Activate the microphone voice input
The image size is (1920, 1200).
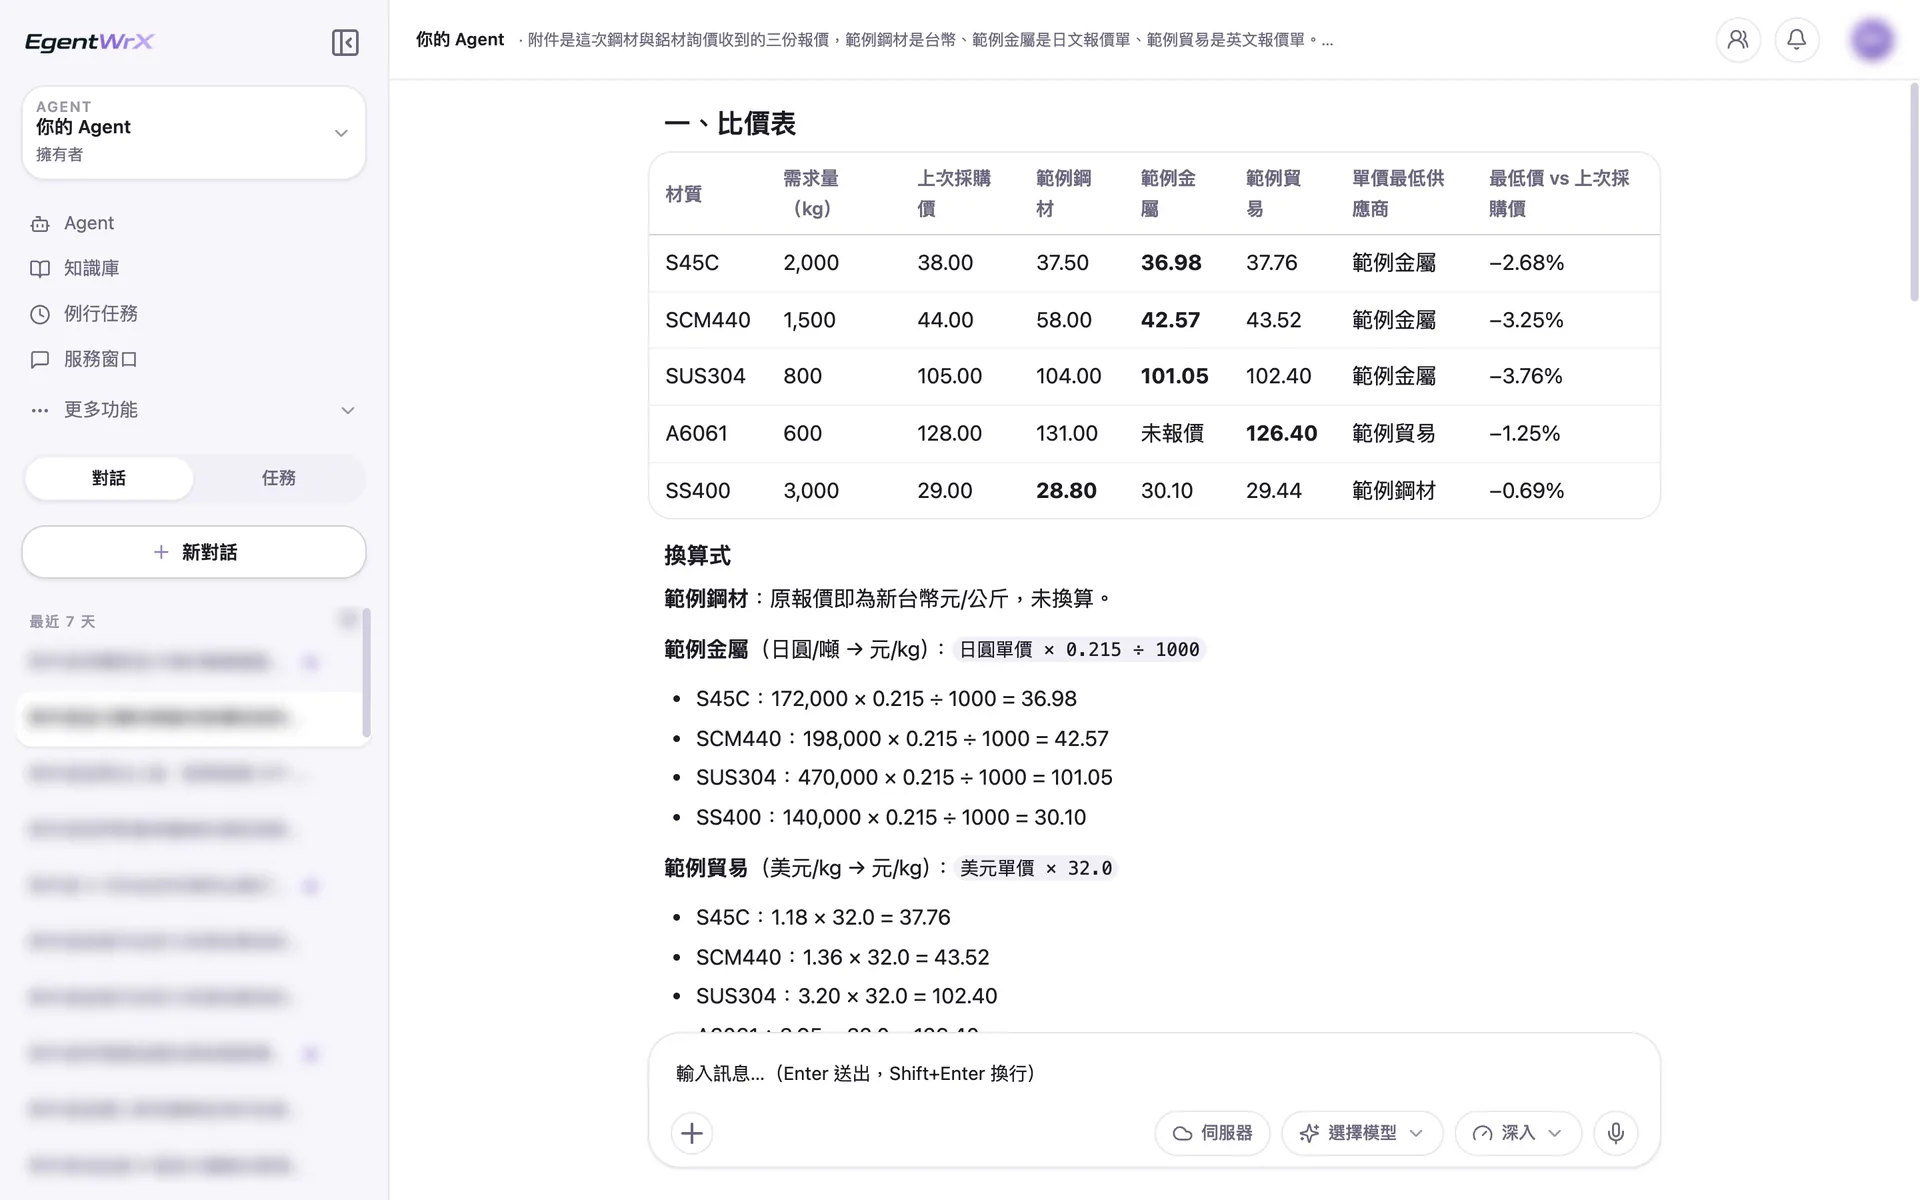pyautogui.click(x=1616, y=1133)
